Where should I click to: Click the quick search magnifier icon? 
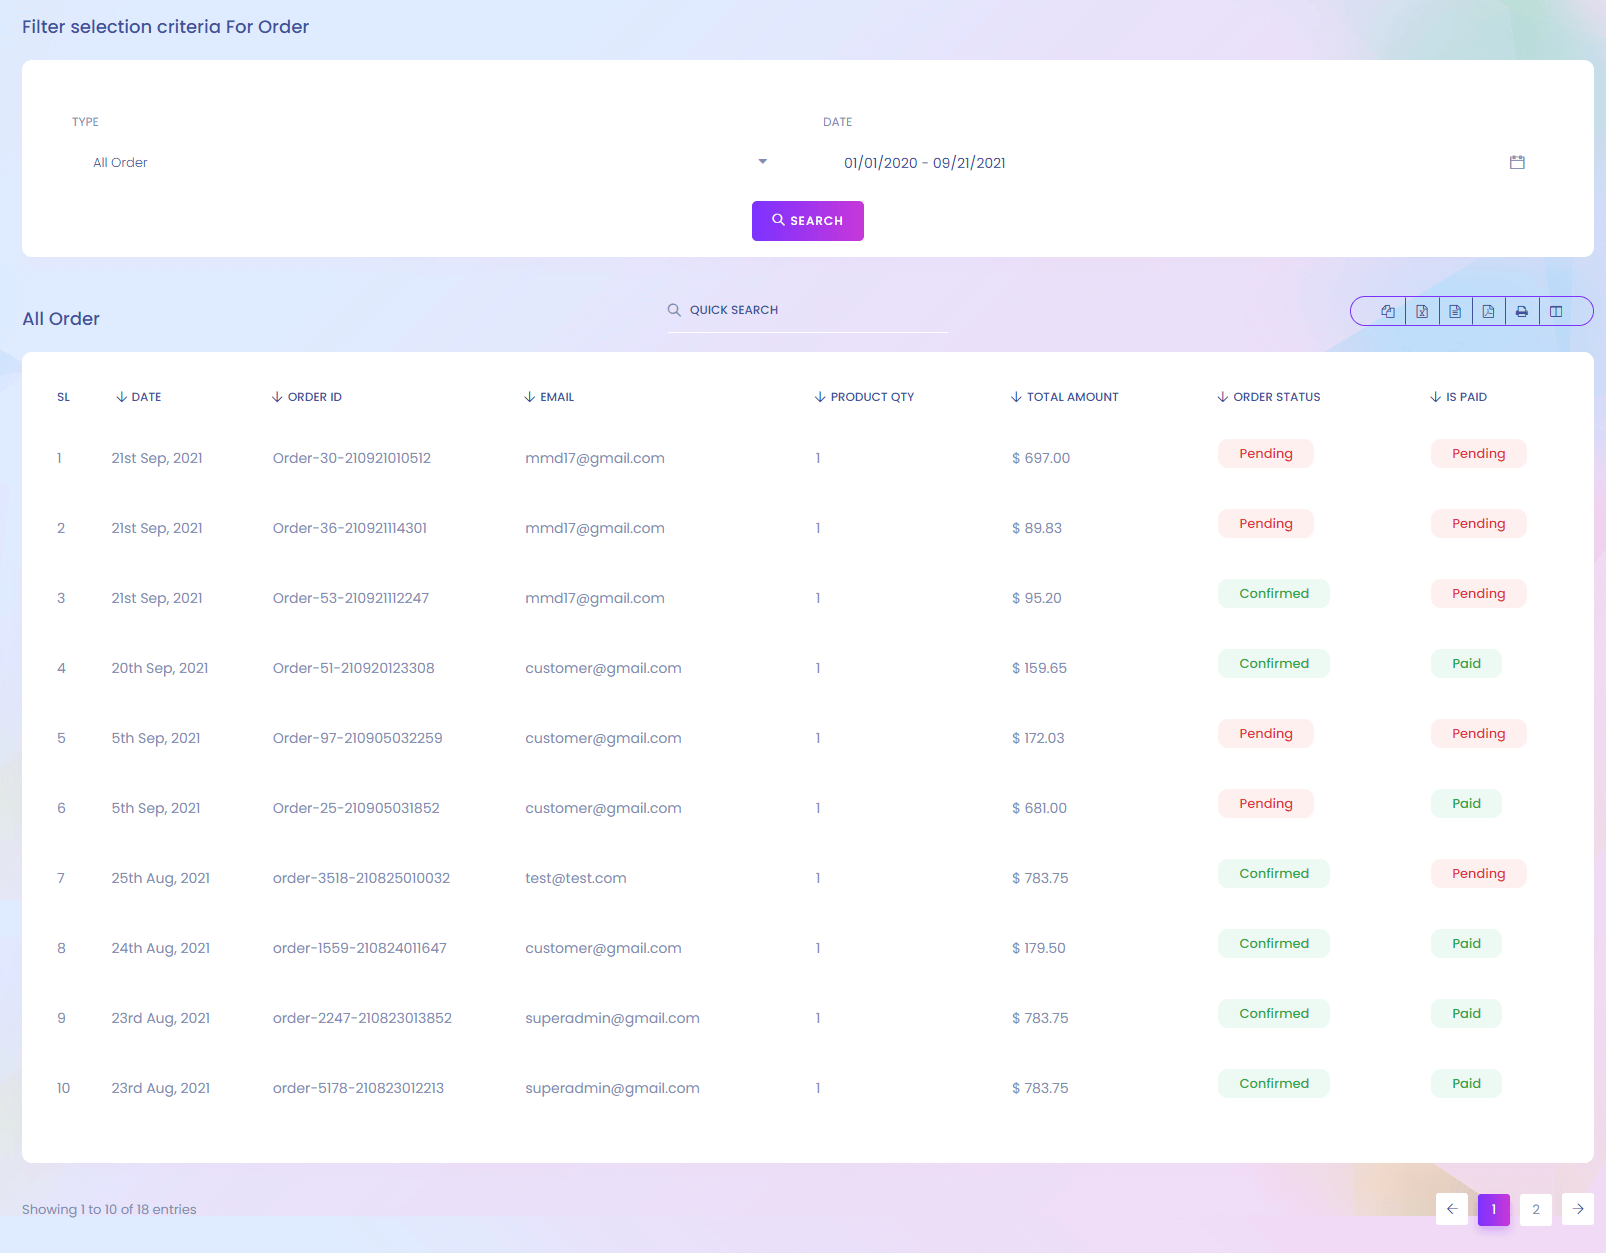click(675, 310)
